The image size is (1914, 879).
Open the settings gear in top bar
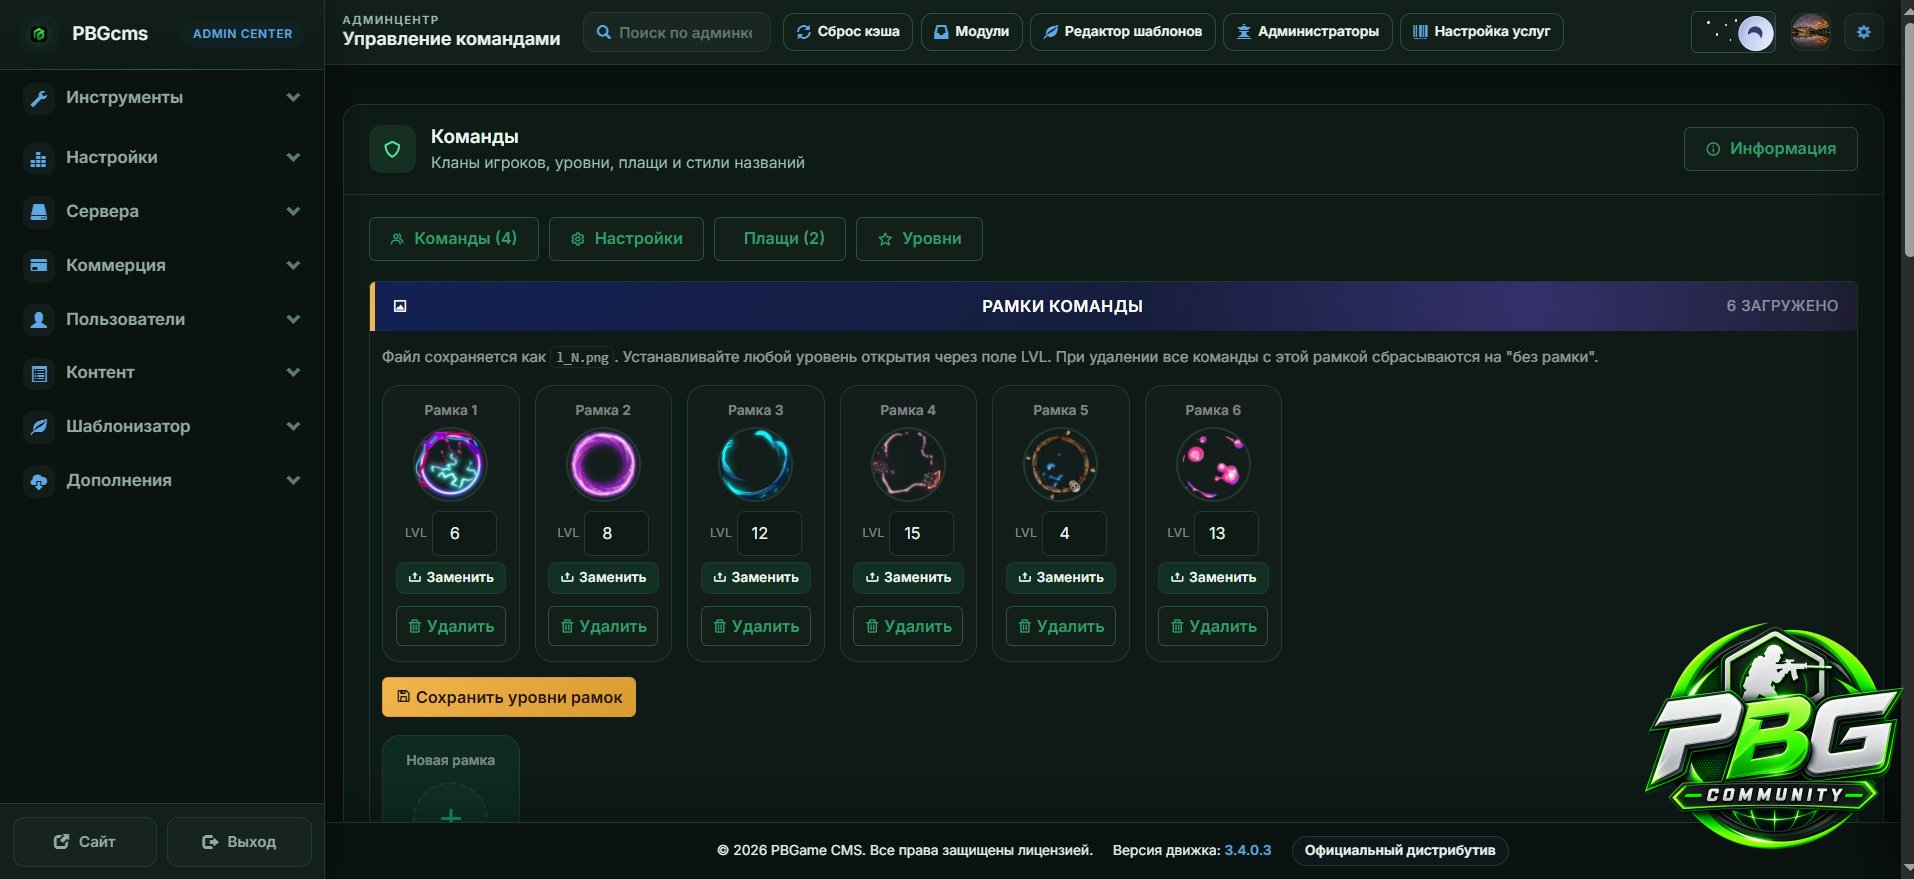point(1863,32)
